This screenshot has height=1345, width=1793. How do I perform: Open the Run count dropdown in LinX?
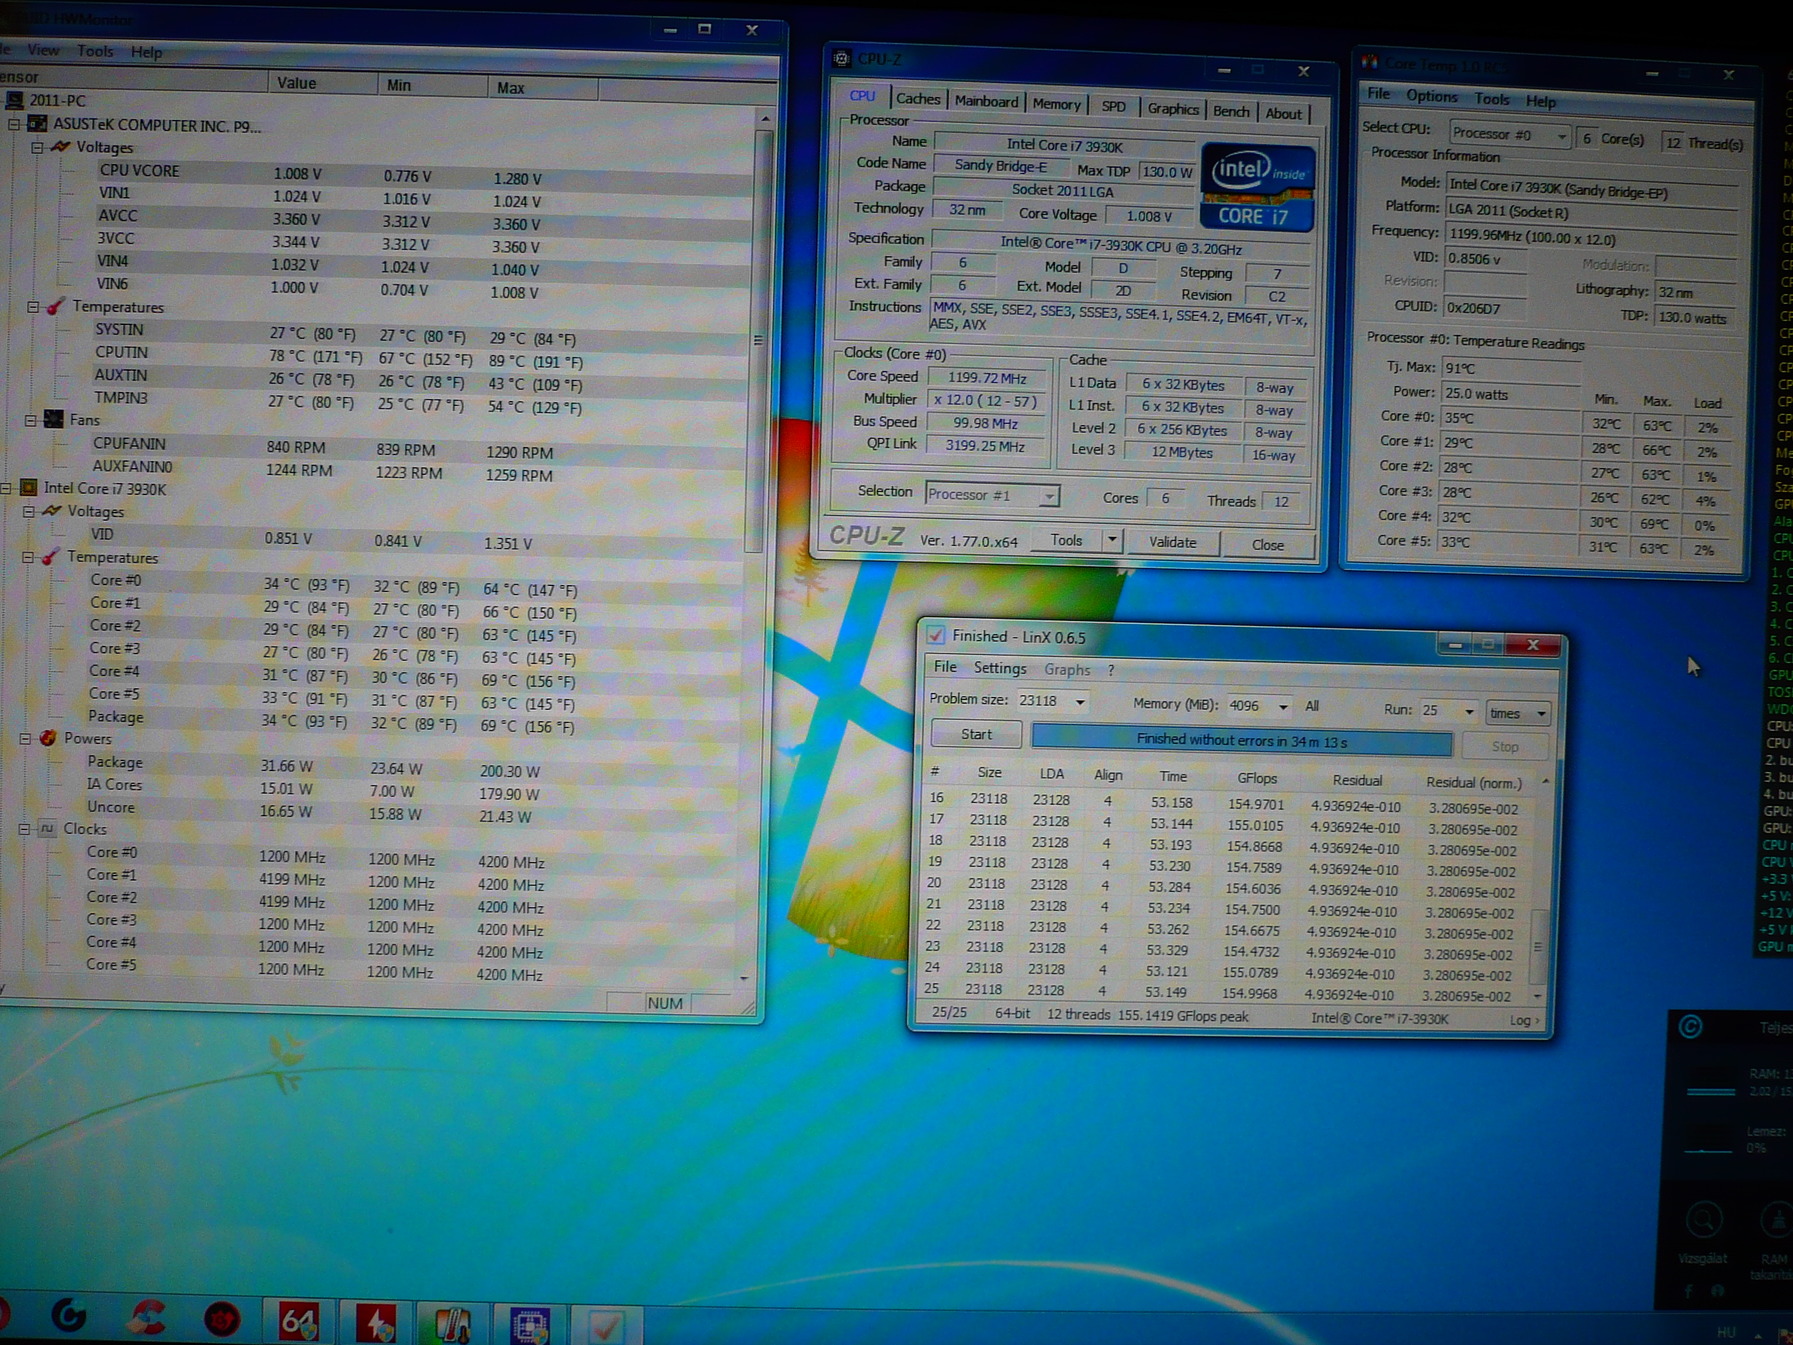[x=1468, y=711]
